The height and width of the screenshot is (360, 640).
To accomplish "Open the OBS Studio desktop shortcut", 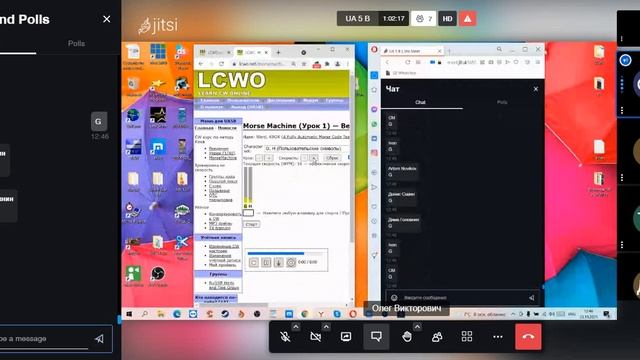I will pos(158,276).
